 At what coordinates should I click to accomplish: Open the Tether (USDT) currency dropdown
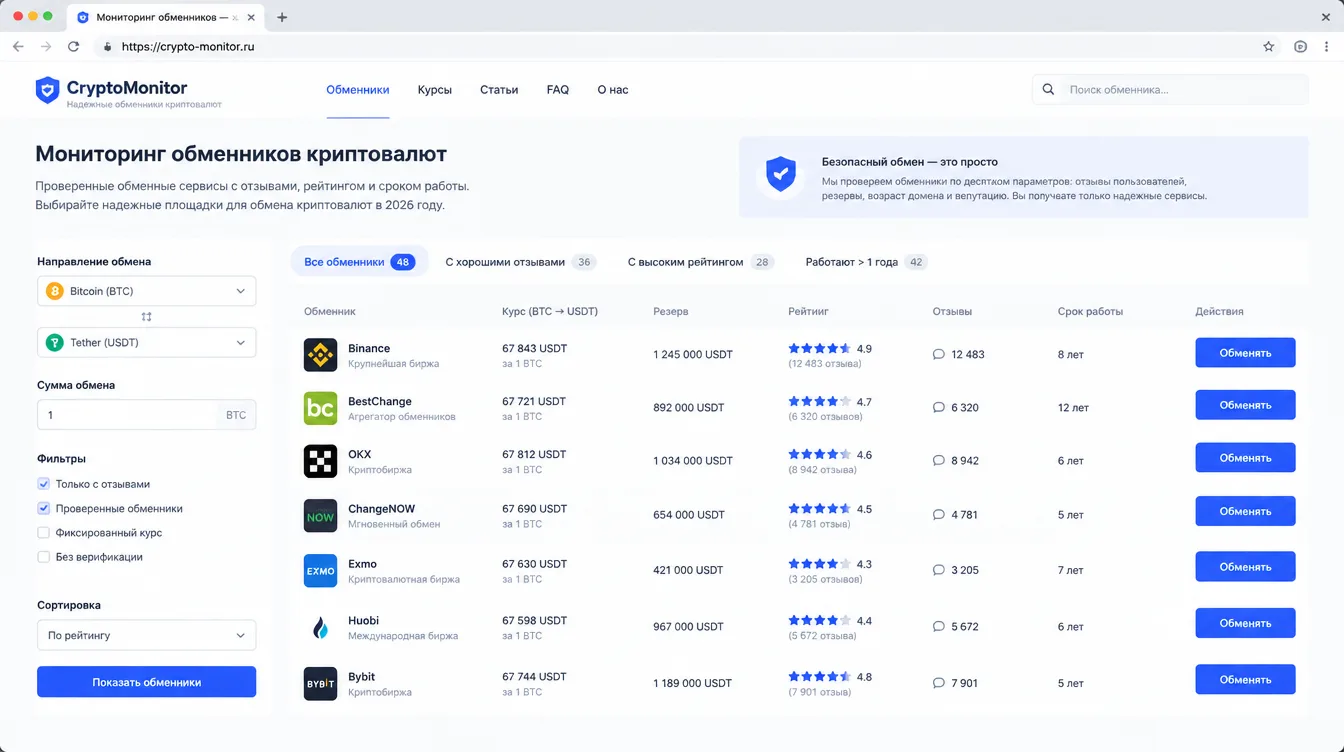147,342
